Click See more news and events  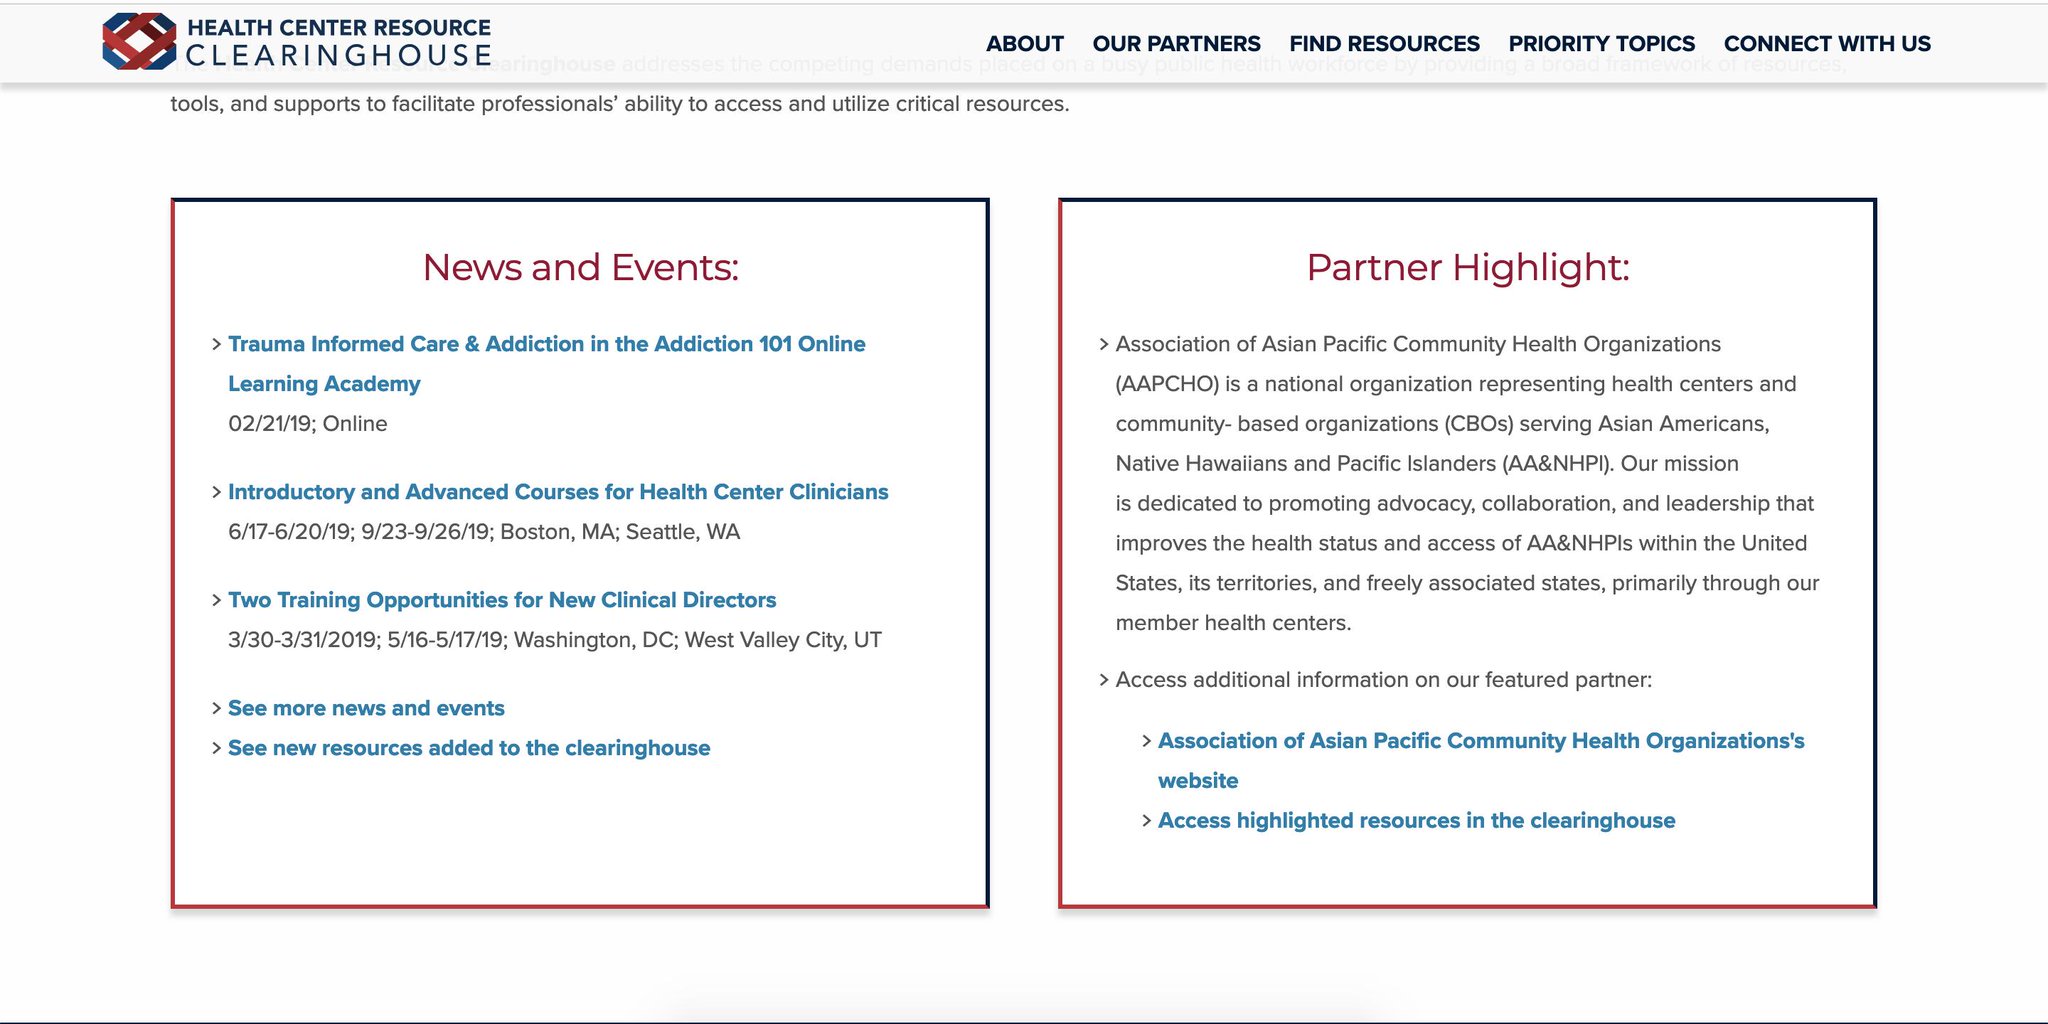[366, 708]
